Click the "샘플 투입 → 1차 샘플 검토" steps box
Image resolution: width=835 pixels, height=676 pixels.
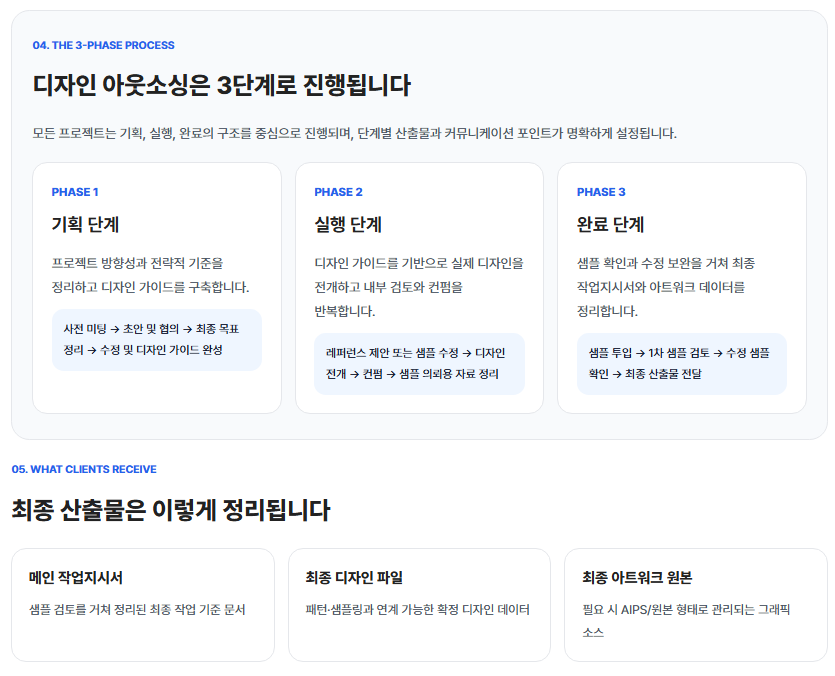point(681,364)
